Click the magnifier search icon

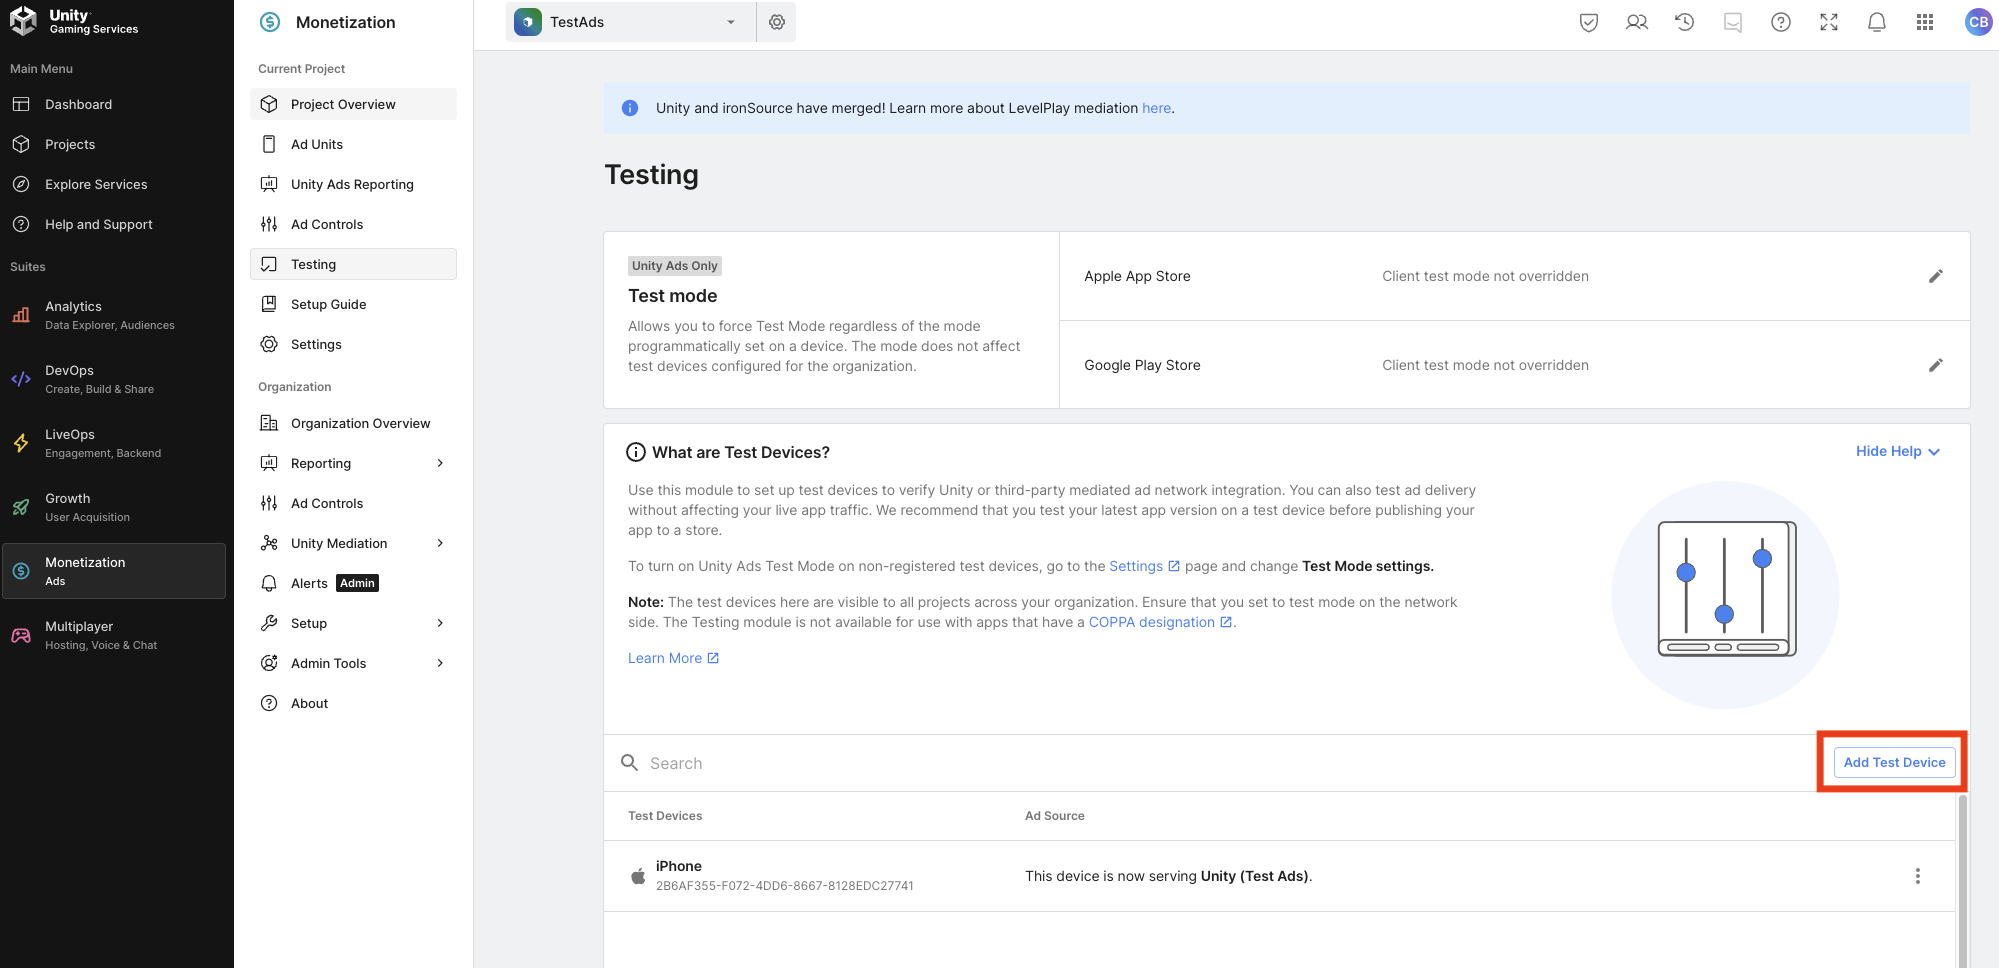pyautogui.click(x=629, y=763)
